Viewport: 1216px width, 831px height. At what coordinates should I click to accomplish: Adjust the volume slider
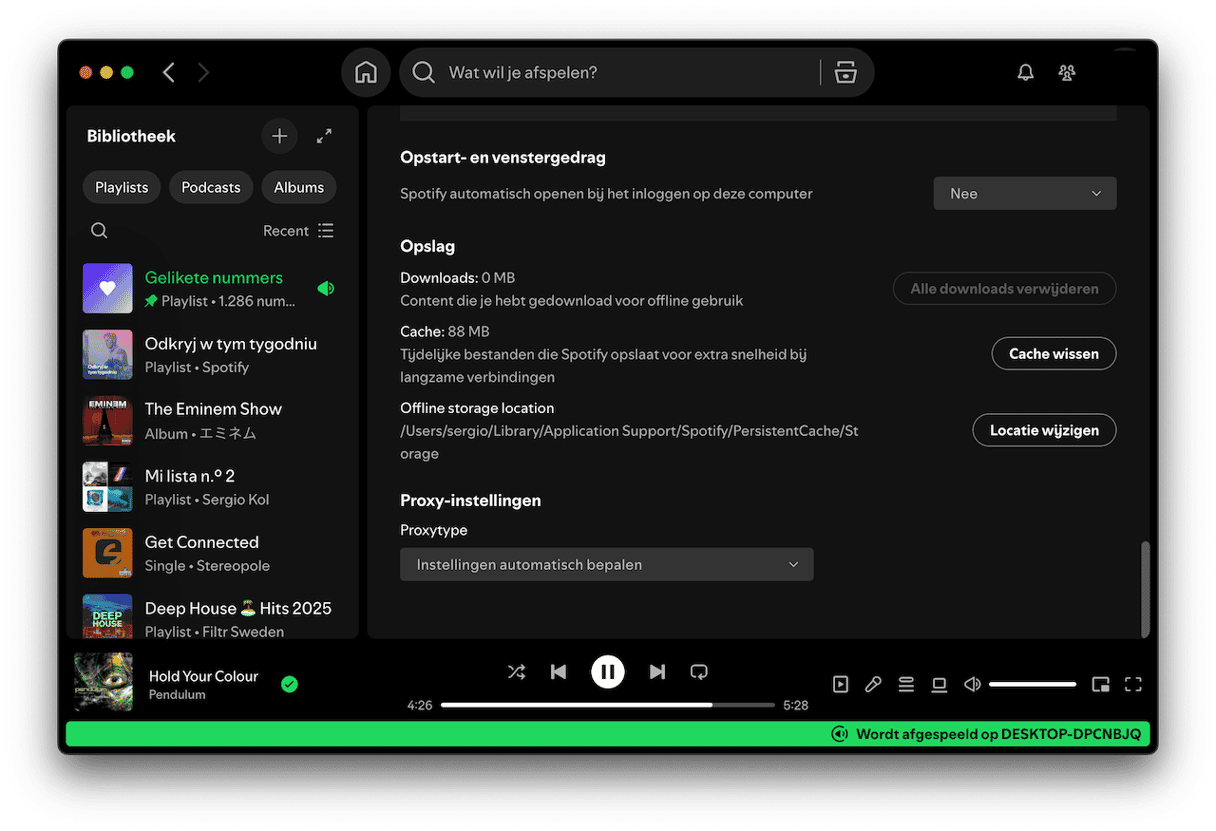[x=1033, y=684]
